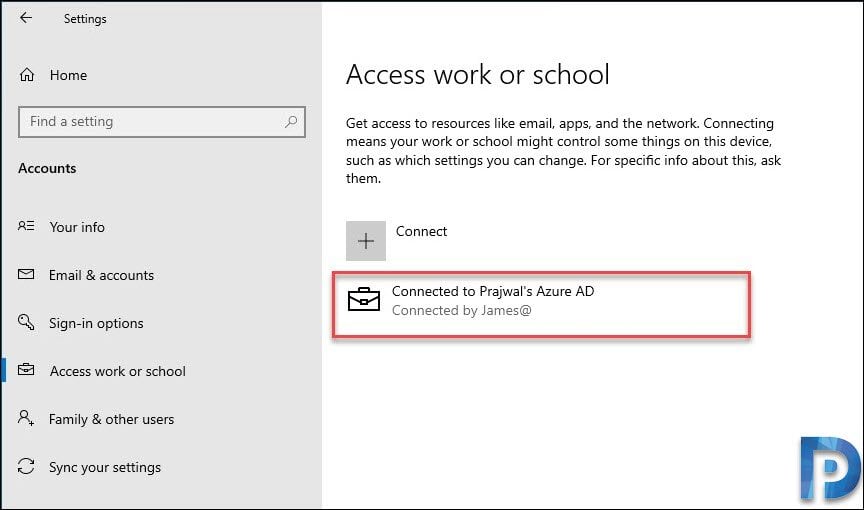Click the back arrow in Settings

coord(25,18)
